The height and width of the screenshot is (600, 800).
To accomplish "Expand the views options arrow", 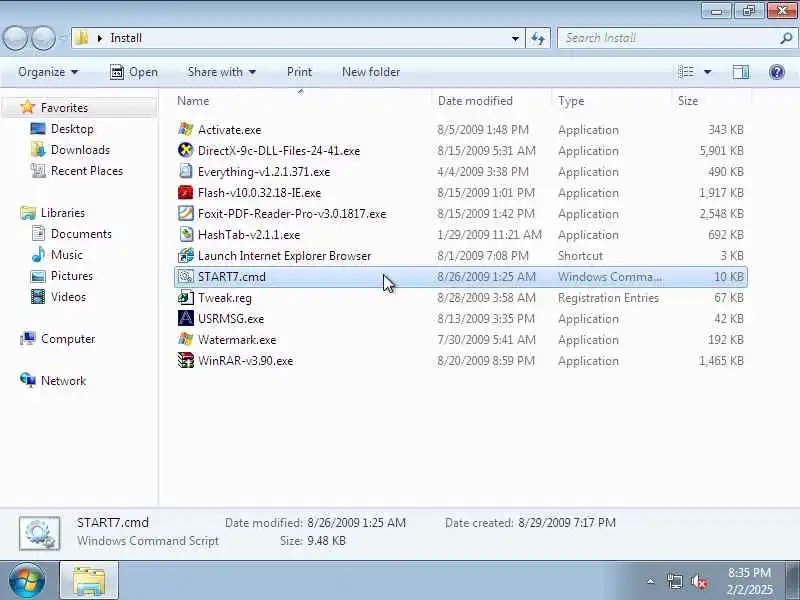I will (x=708, y=72).
